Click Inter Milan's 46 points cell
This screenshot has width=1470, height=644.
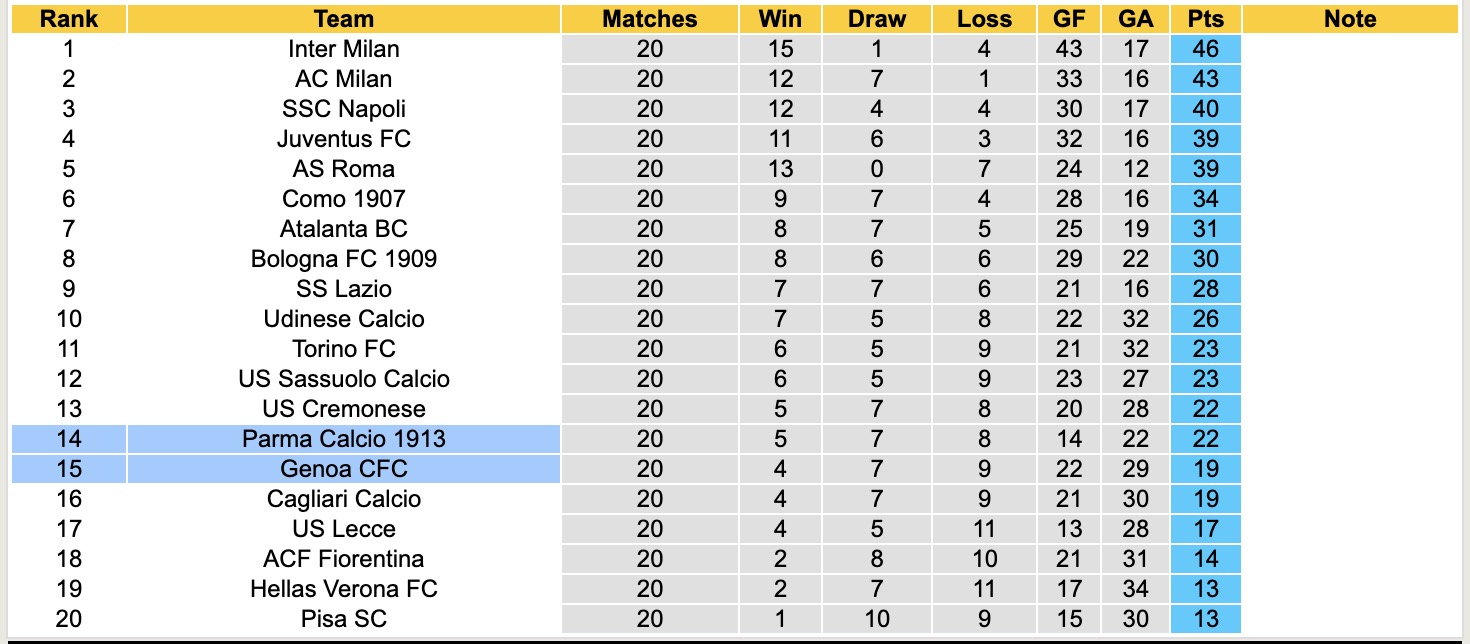(1206, 49)
